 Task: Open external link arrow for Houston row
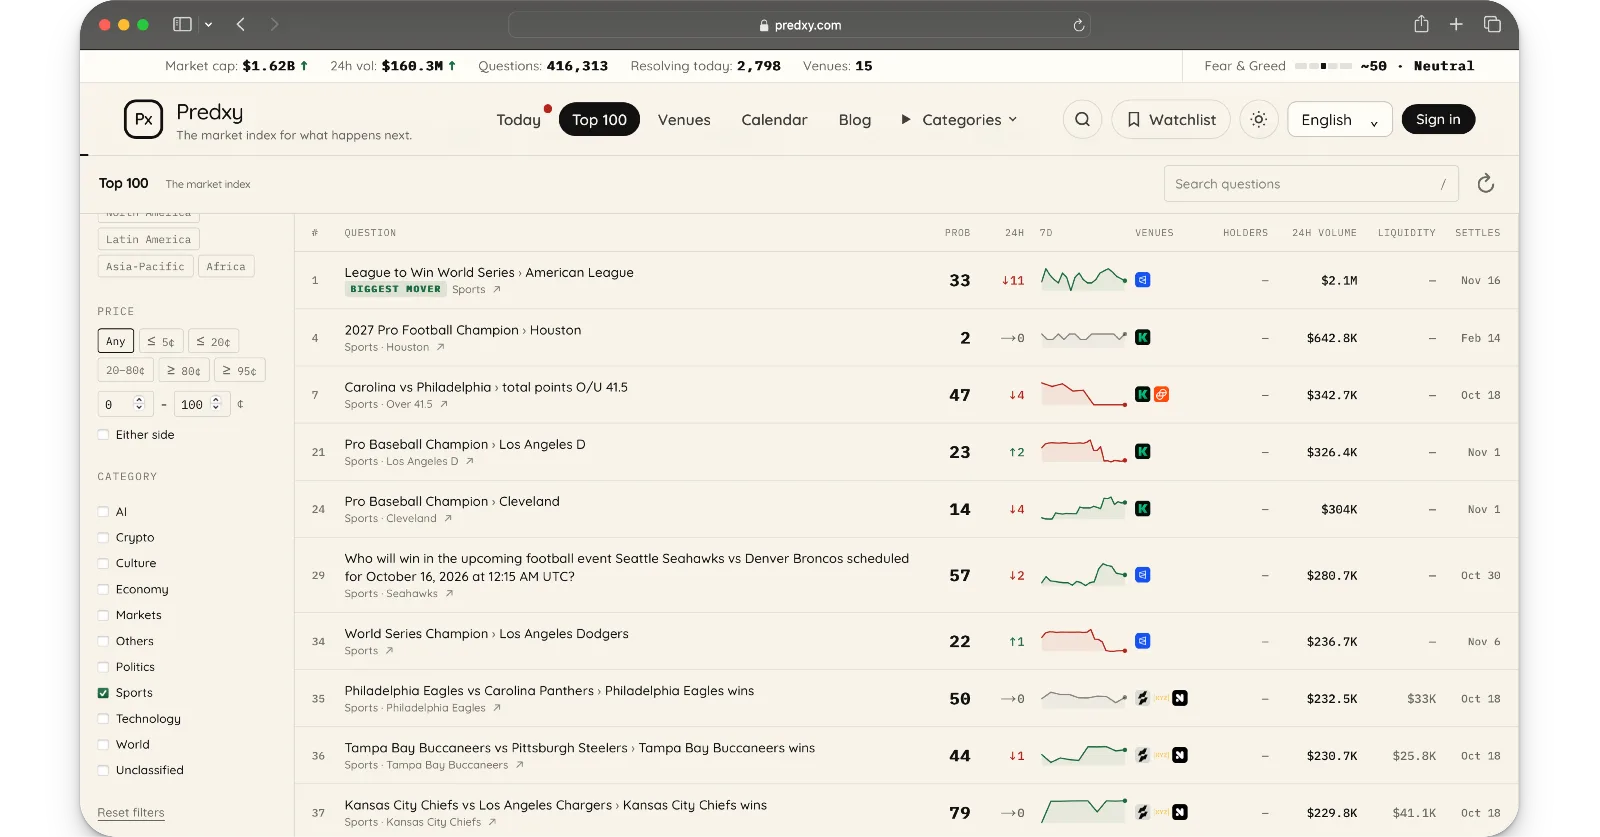point(440,347)
